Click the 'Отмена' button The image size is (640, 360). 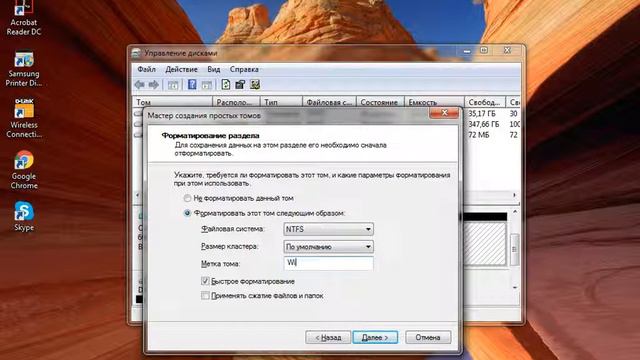tap(428, 337)
